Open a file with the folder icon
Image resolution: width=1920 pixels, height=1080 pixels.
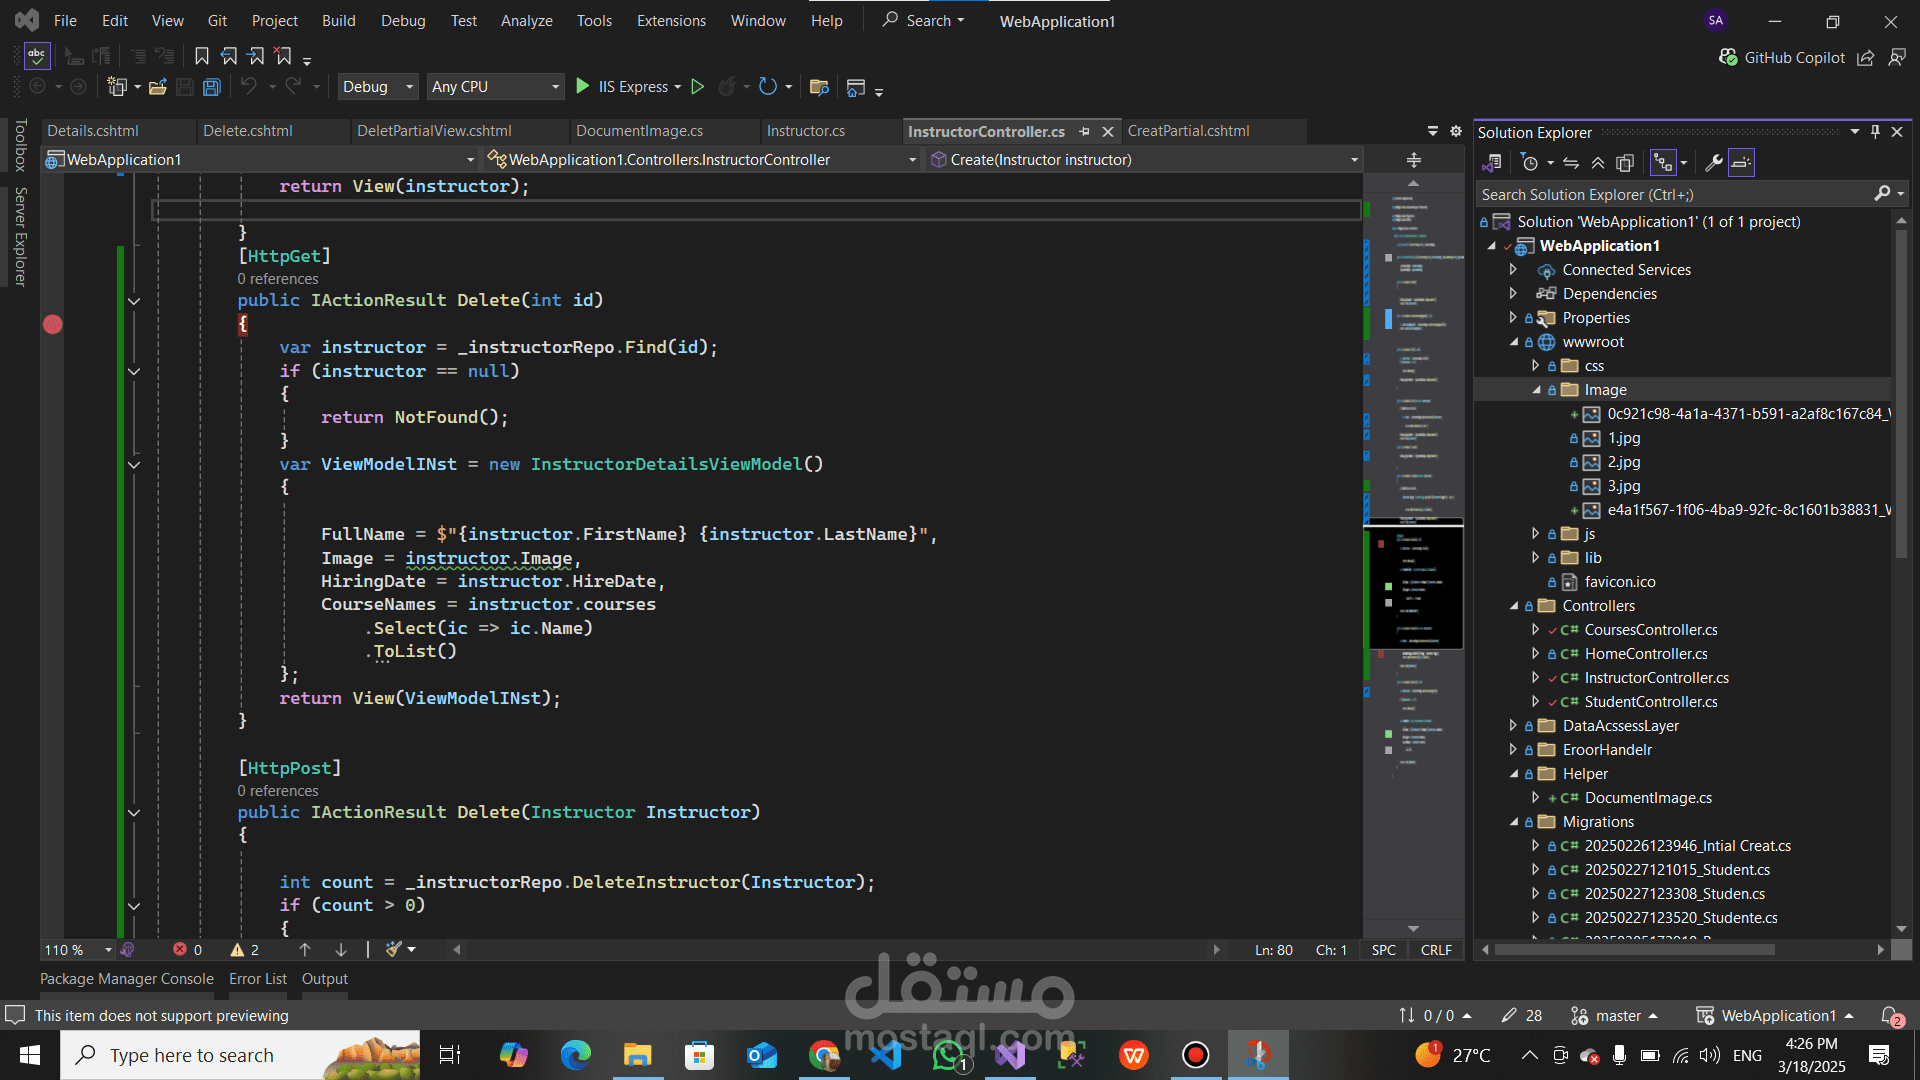point(158,87)
